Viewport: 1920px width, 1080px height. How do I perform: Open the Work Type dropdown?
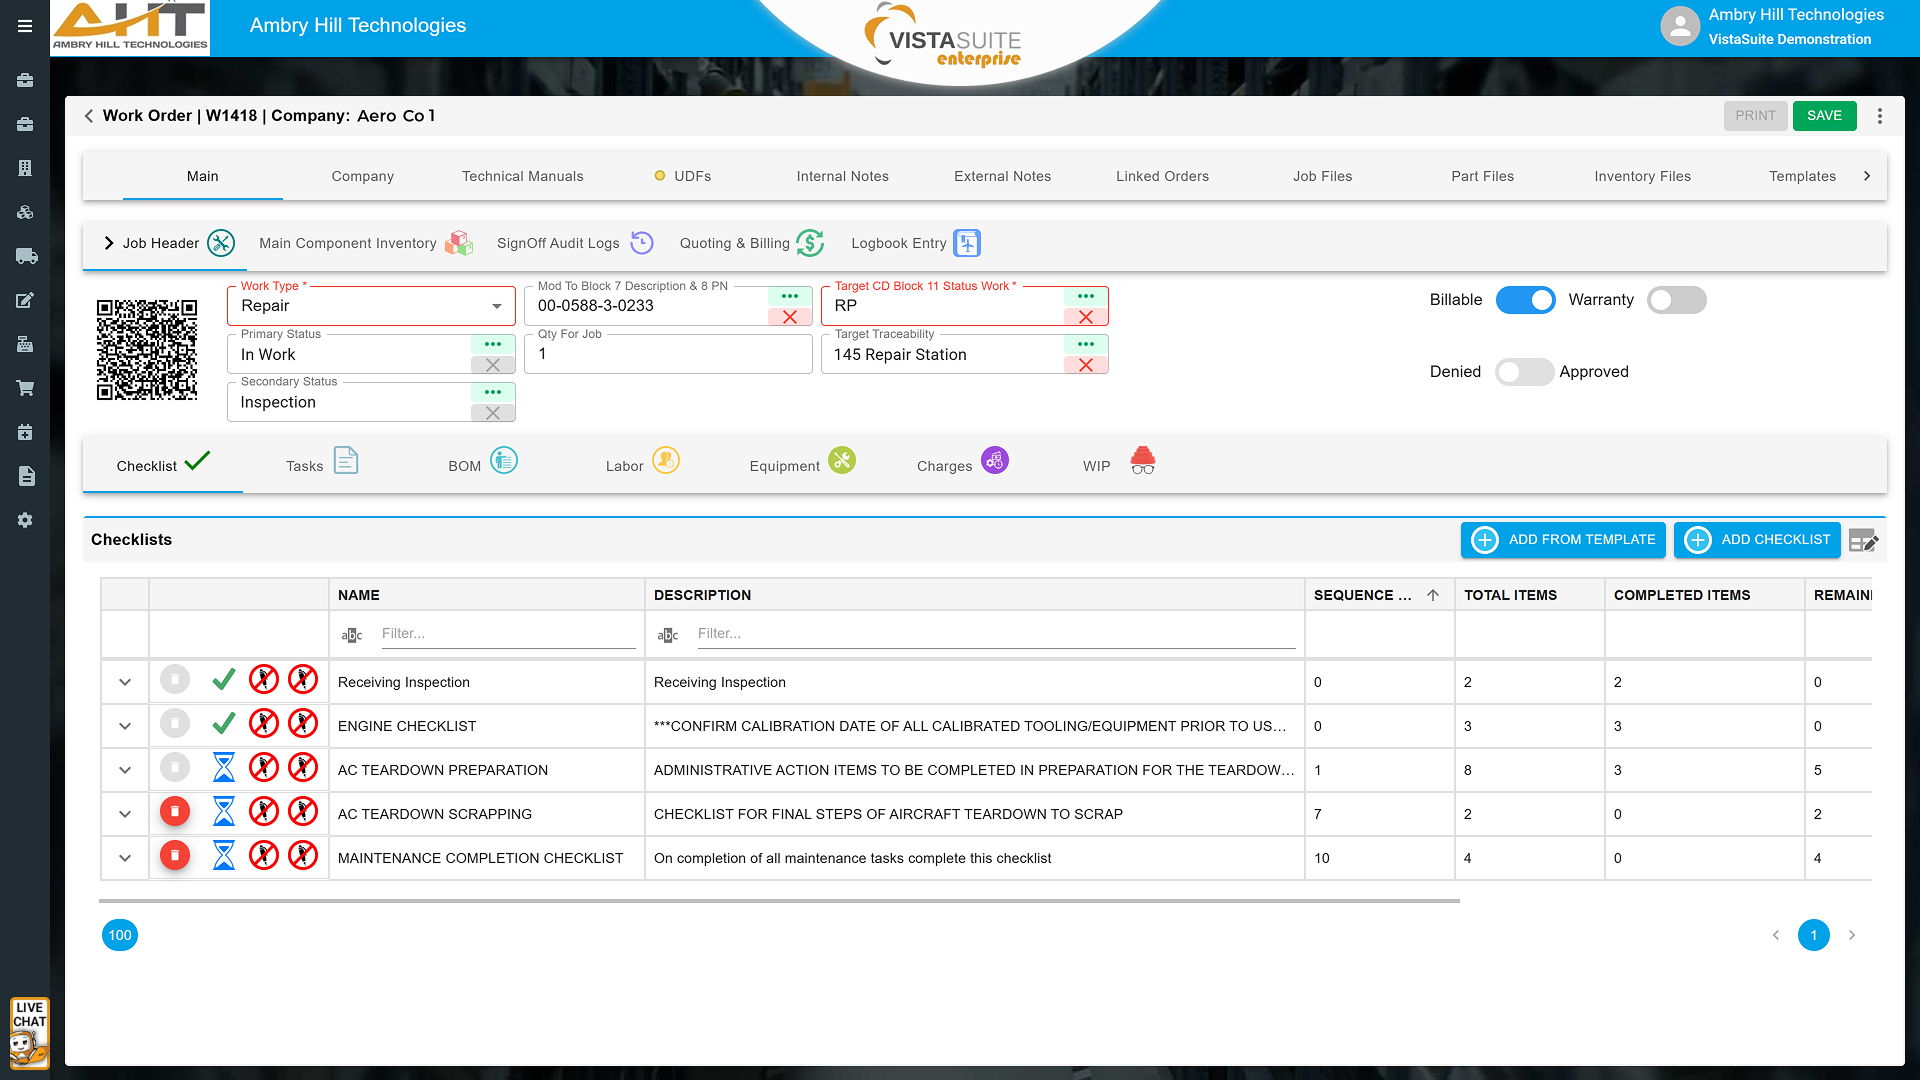click(x=496, y=306)
